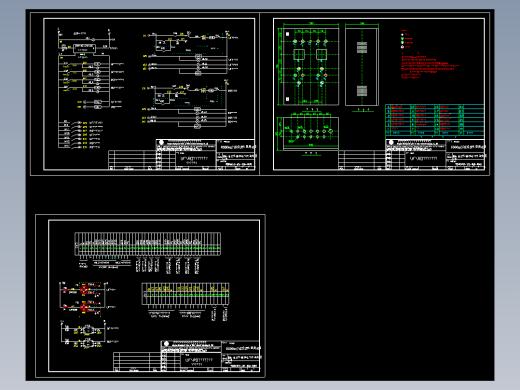This screenshot has width=520, height=390.
Task: Click the red circular symbols in bottom sheet
Action: point(85,298)
